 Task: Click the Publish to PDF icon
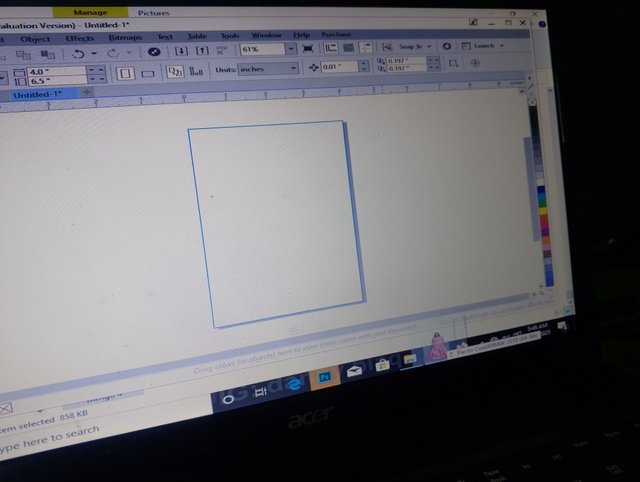222,50
